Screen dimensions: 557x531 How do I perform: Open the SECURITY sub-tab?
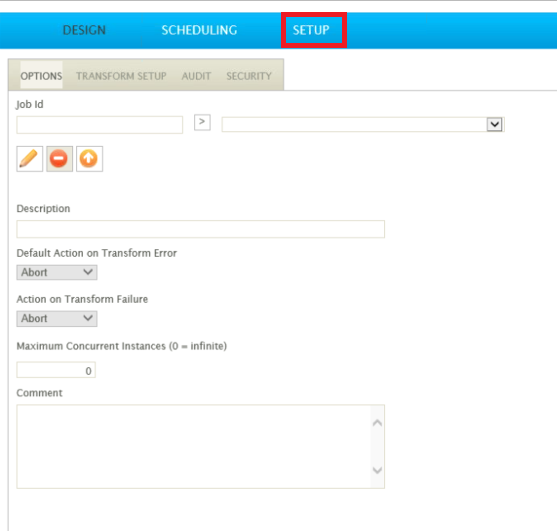[249, 76]
